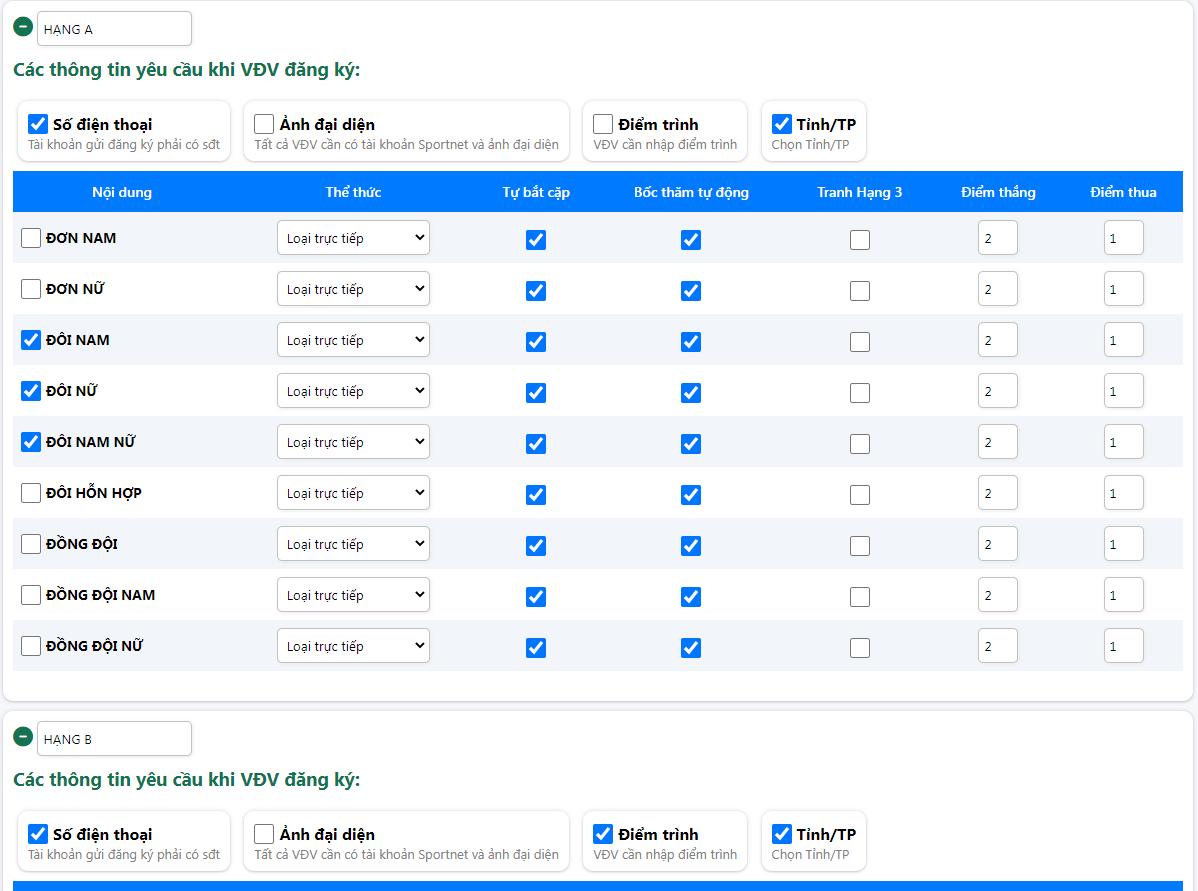
Task: Enable Điểm trình requirement in HẠNG A
Action: pos(603,124)
